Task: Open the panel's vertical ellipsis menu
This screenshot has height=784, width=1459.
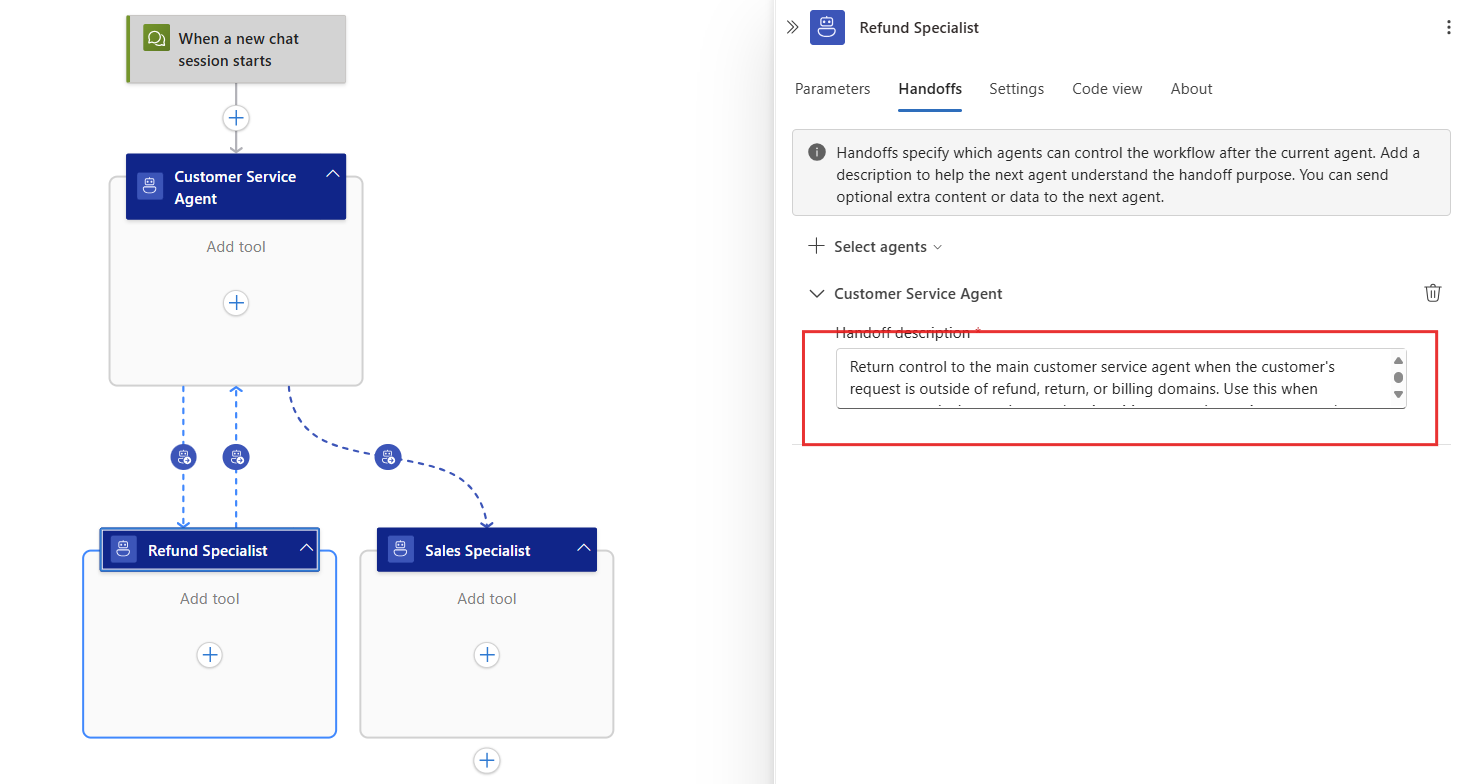Action: tap(1448, 28)
